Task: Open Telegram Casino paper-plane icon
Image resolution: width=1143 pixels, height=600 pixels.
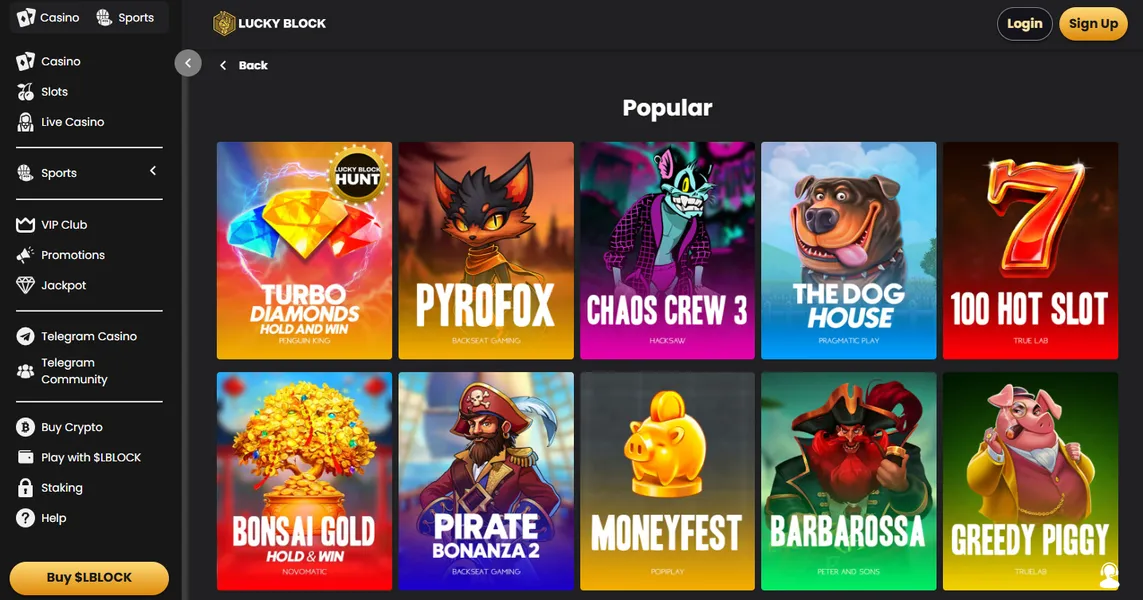Action: [26, 336]
